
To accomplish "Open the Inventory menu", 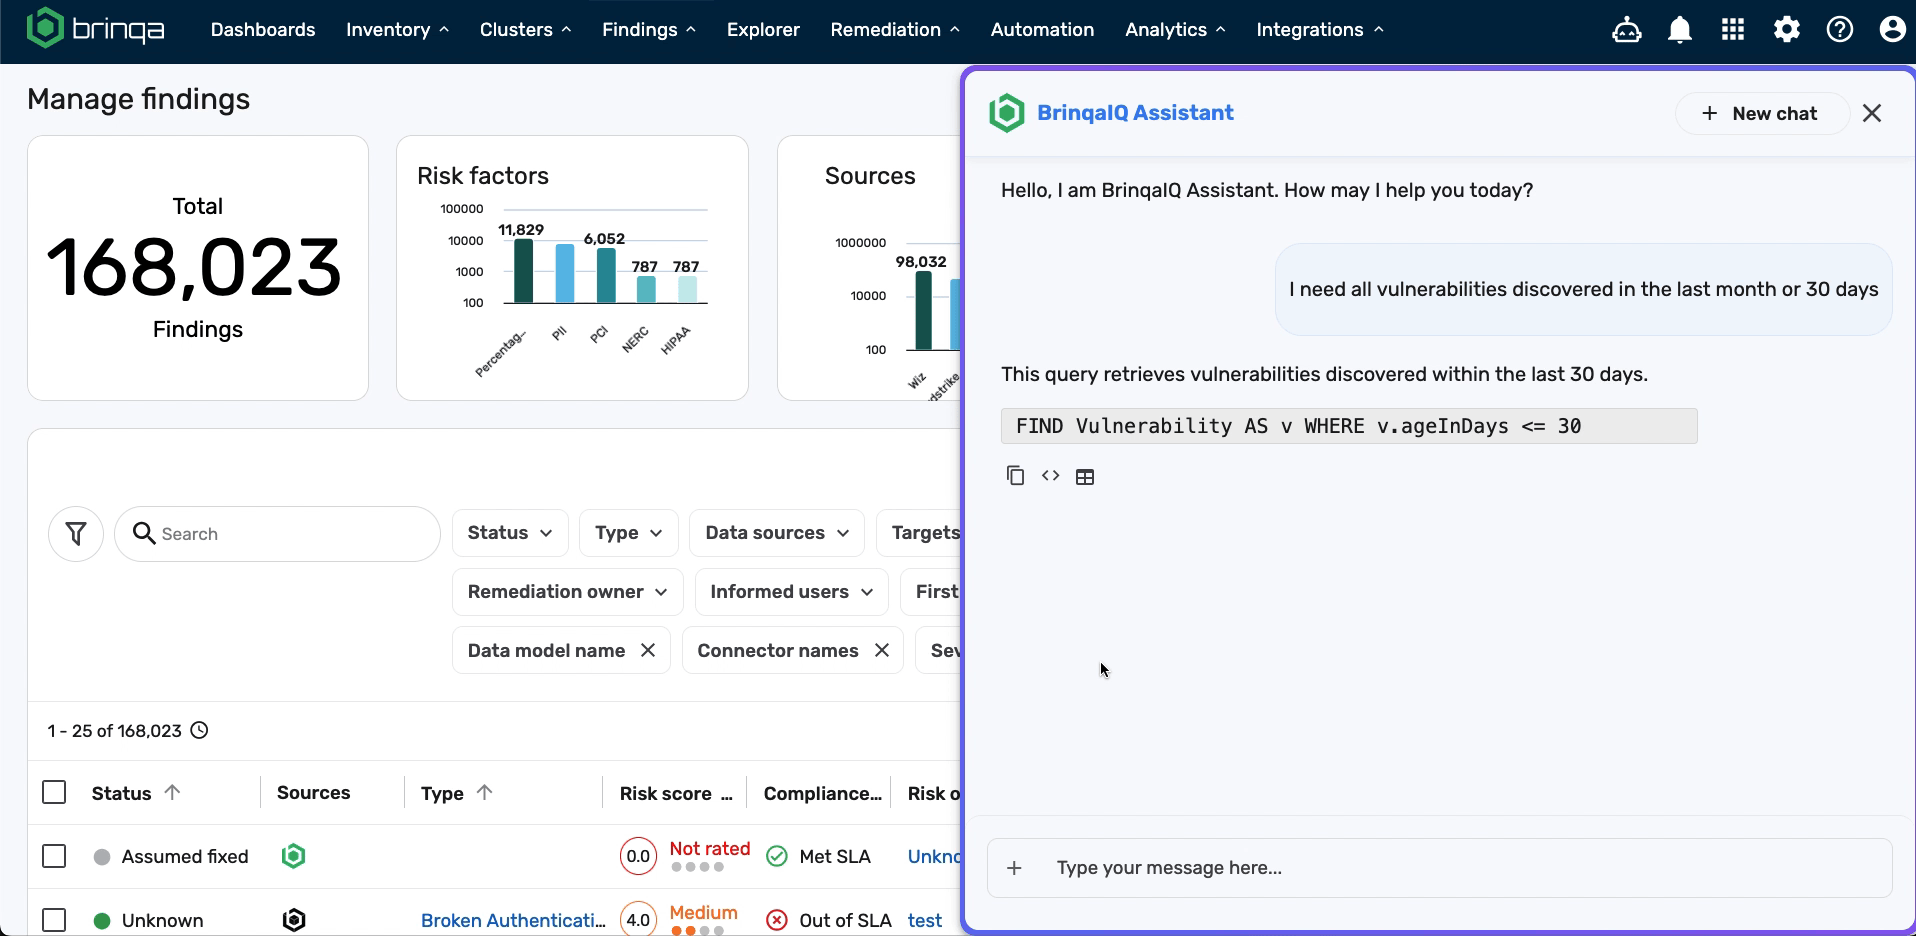I will tap(397, 30).
